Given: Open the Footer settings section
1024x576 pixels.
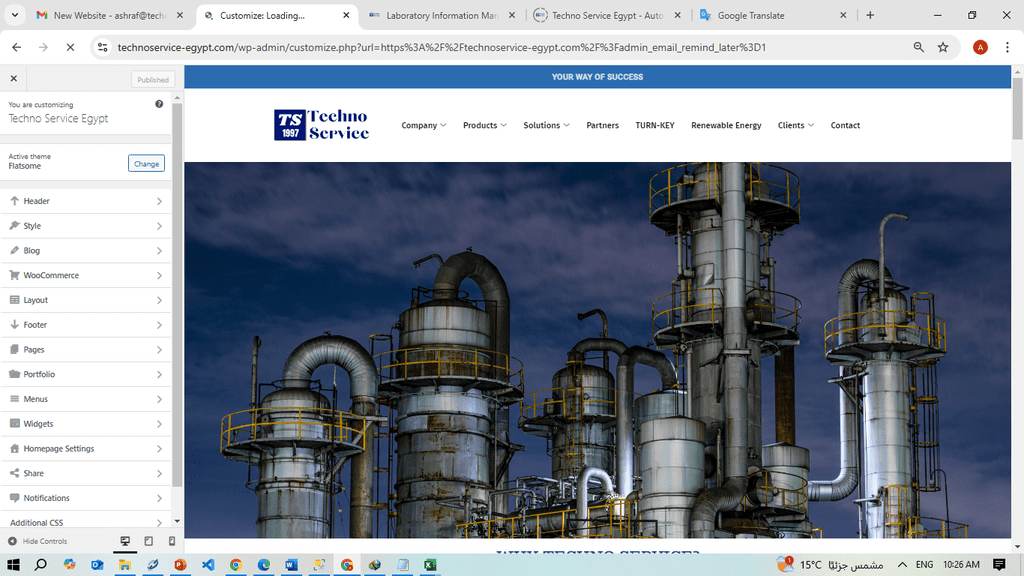Looking at the screenshot, I should pyautogui.click(x=86, y=325).
